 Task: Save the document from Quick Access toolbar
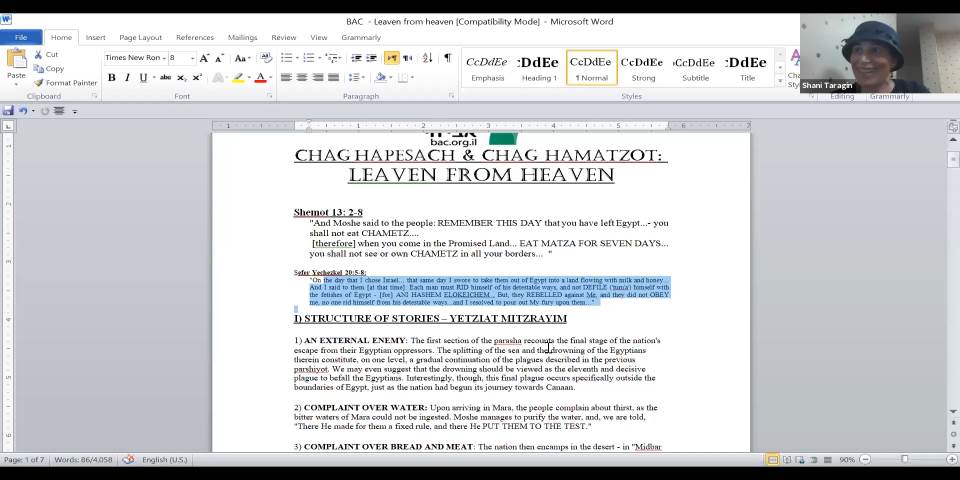9,111
